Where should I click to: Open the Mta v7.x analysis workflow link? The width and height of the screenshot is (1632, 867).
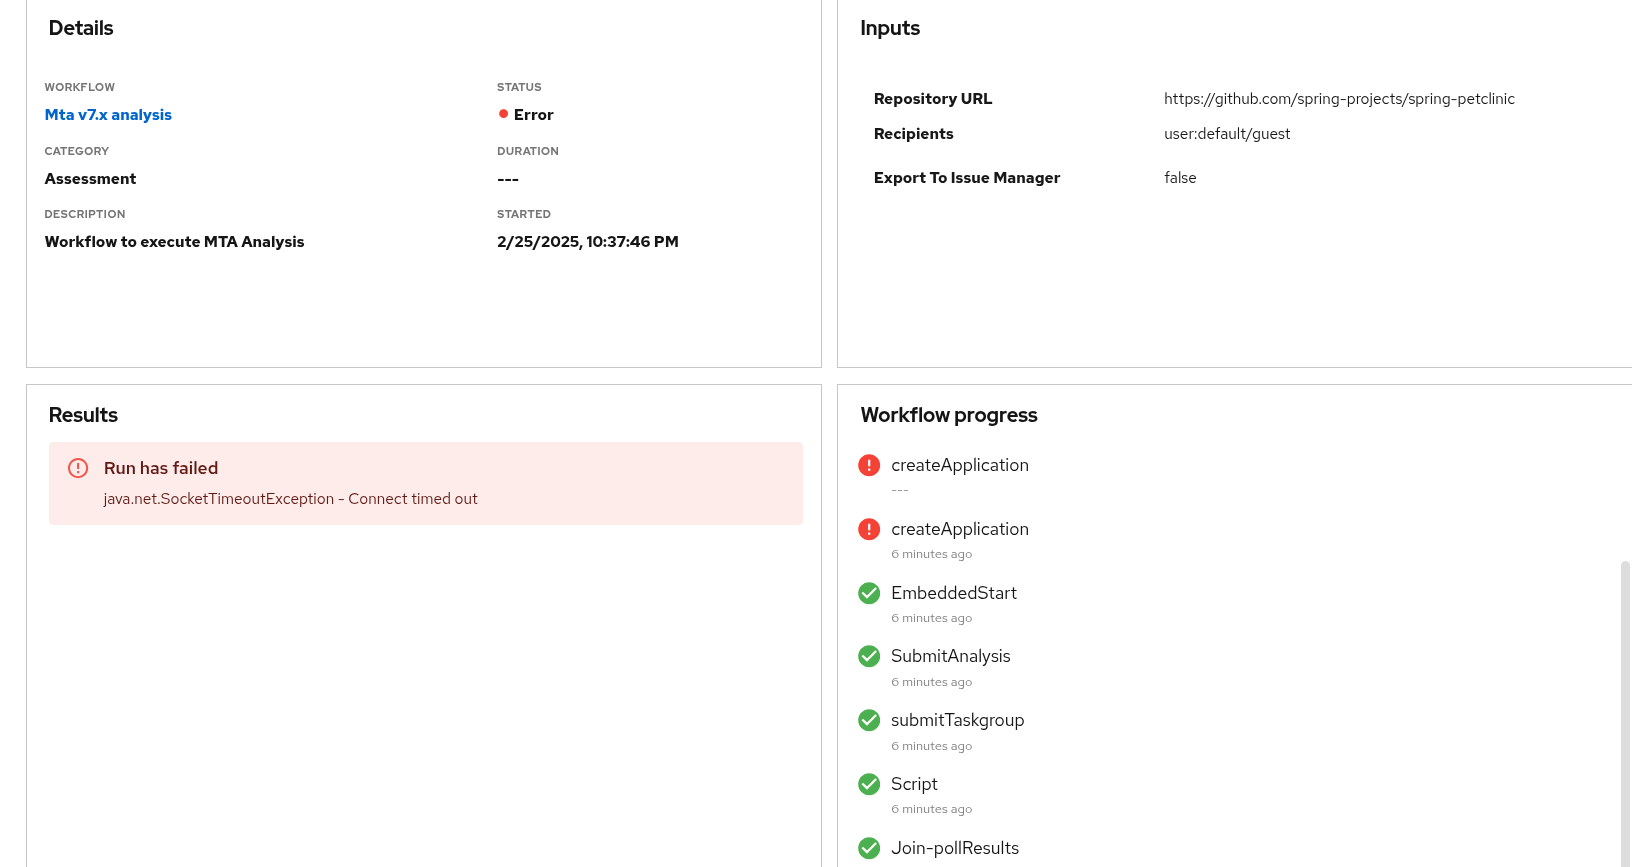coord(108,115)
